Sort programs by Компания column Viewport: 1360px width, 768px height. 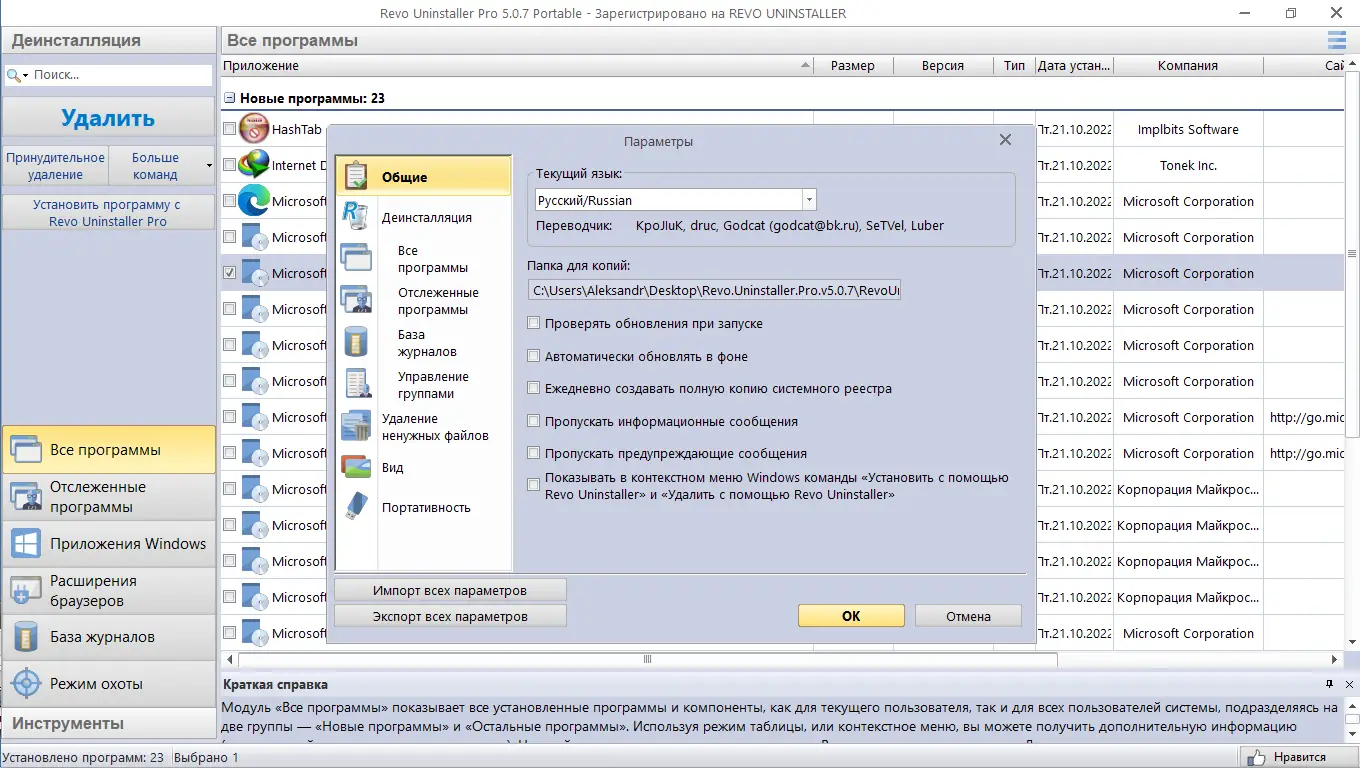coord(1188,66)
